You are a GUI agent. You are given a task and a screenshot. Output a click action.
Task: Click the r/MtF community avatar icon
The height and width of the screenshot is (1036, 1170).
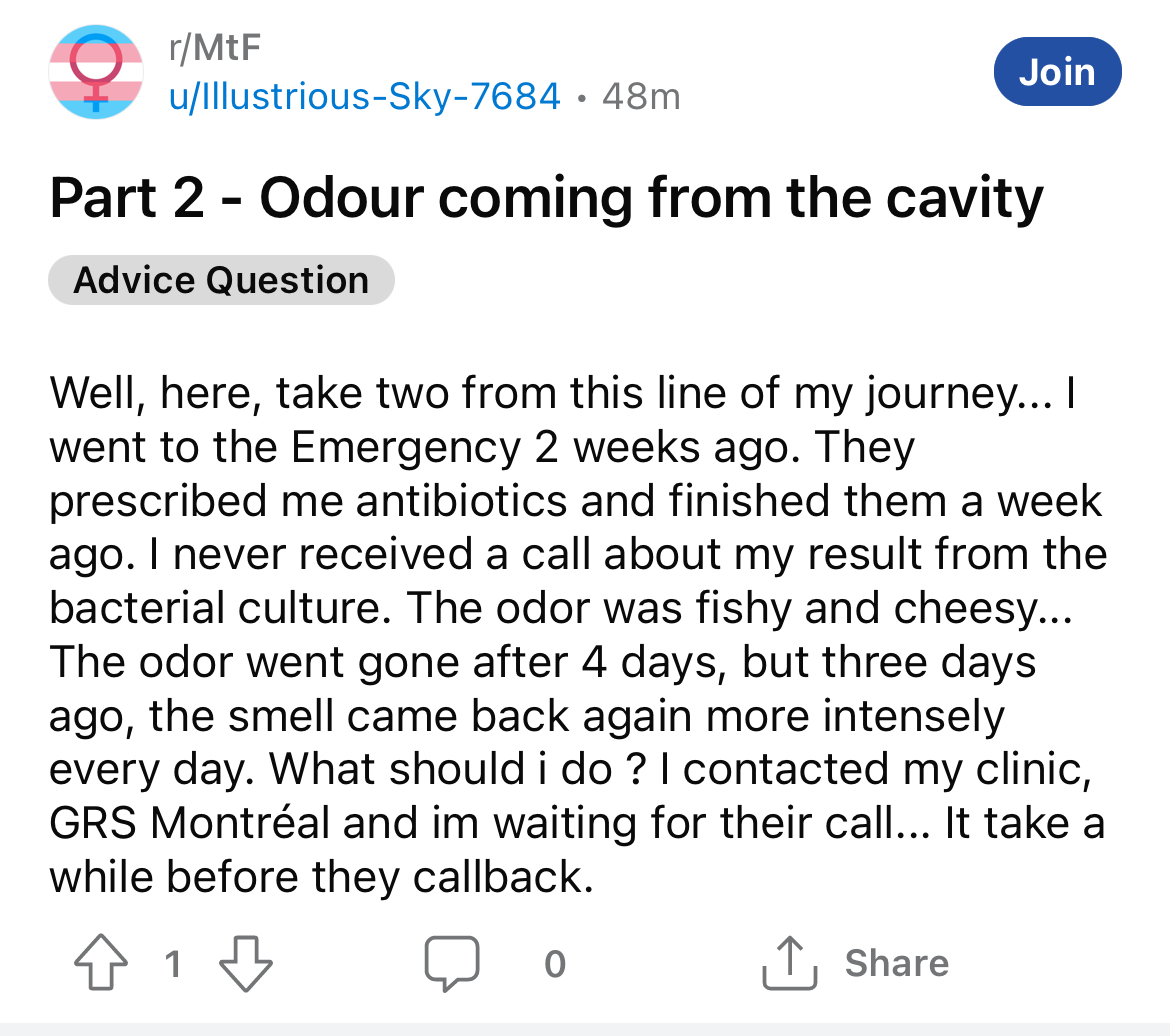click(96, 73)
